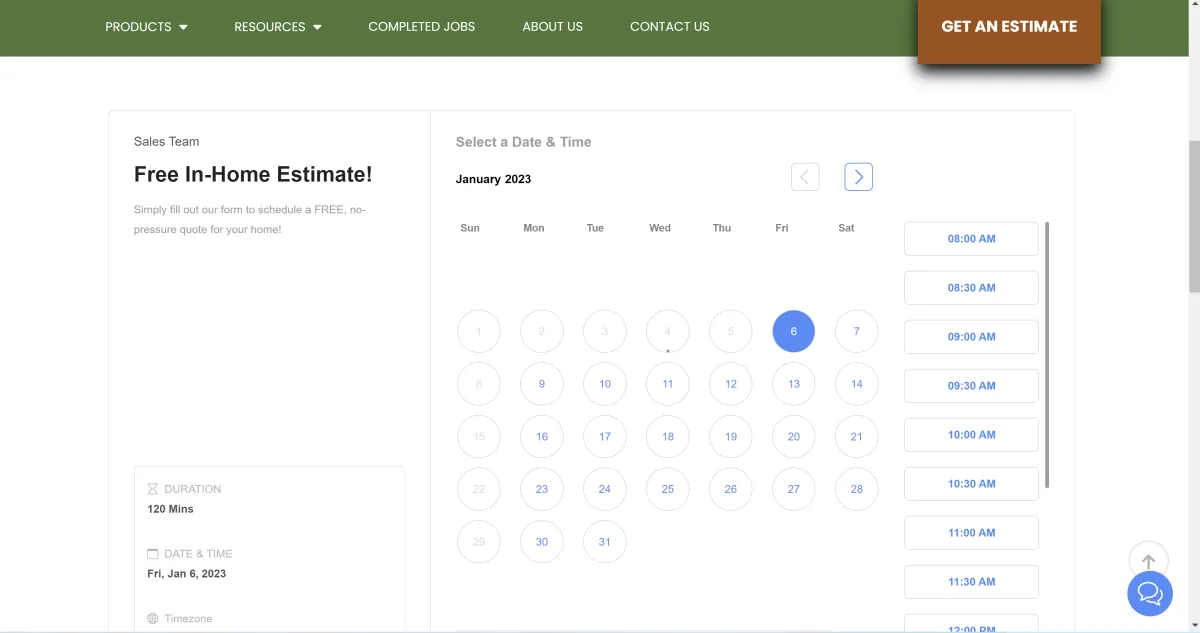Image resolution: width=1200 pixels, height=633 pixels.
Task: Select the 10:30 AM time slot
Action: click(x=971, y=484)
